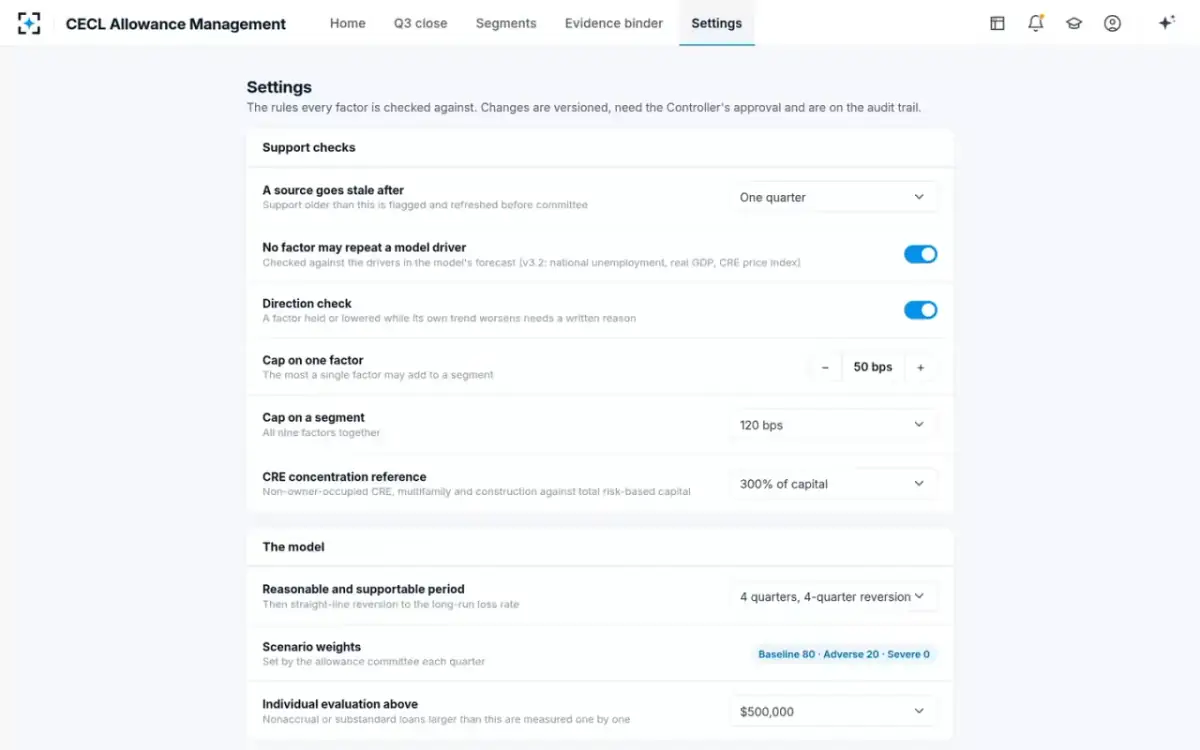Launch the AI sparkle assistant

tap(1166, 23)
